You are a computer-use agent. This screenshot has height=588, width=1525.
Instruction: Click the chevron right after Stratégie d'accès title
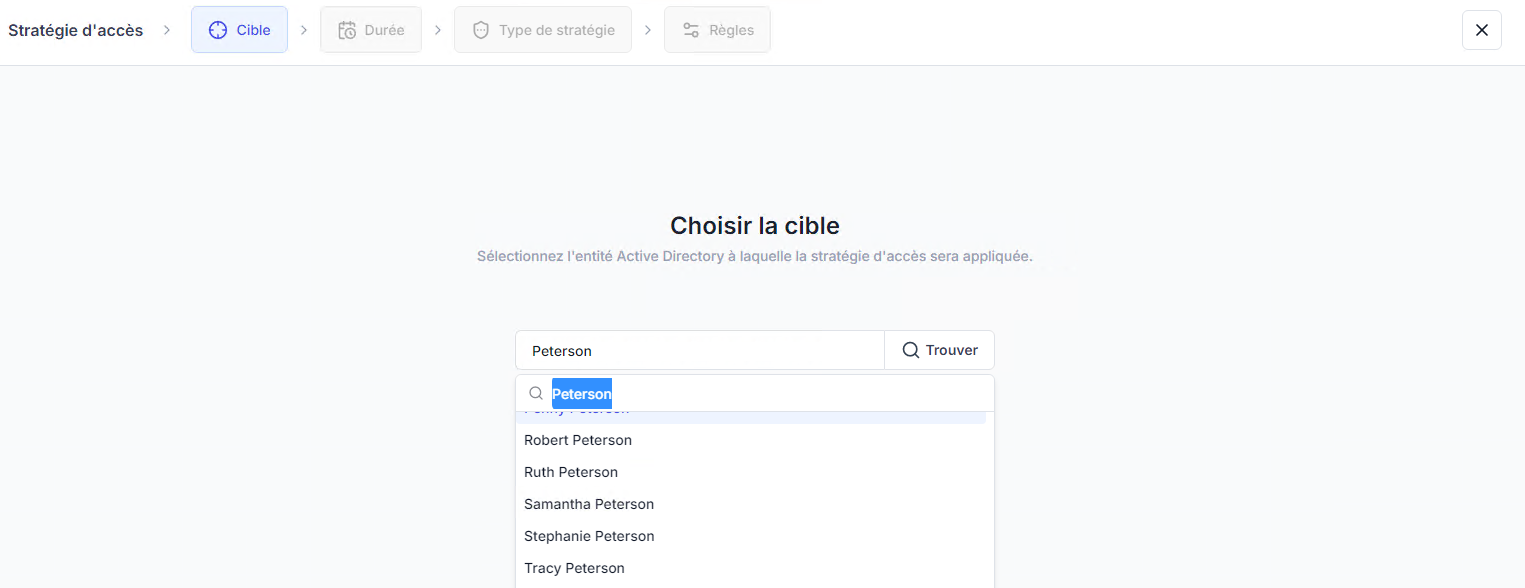click(167, 30)
